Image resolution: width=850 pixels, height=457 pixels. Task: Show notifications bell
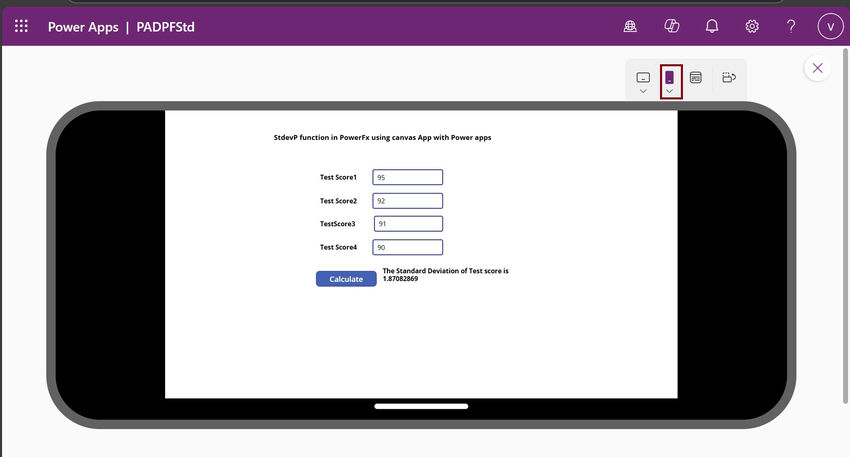tap(712, 26)
